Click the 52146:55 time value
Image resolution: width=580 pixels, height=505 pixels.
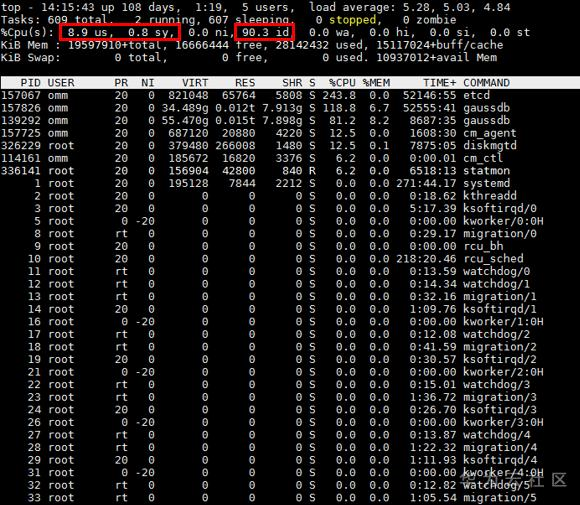430,95
